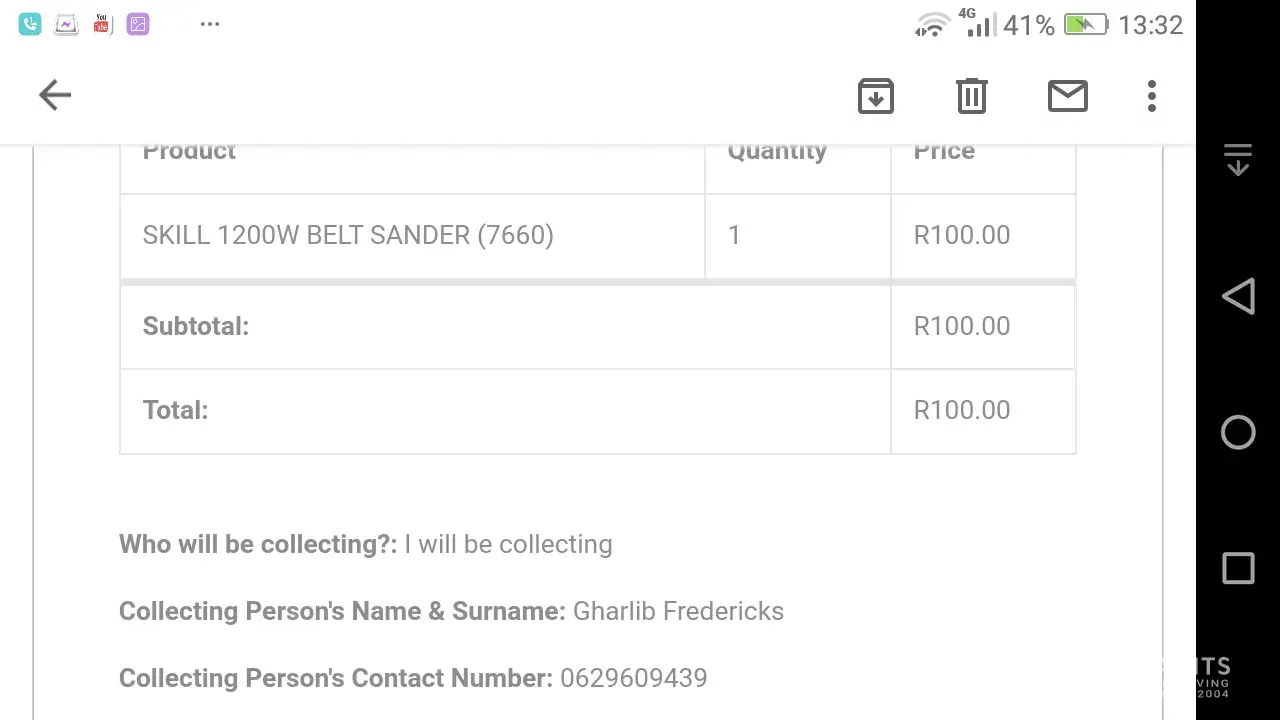The width and height of the screenshot is (1280, 720).
Task: Tap the collecting person name Gharlib Fredericks
Action: tap(678, 611)
